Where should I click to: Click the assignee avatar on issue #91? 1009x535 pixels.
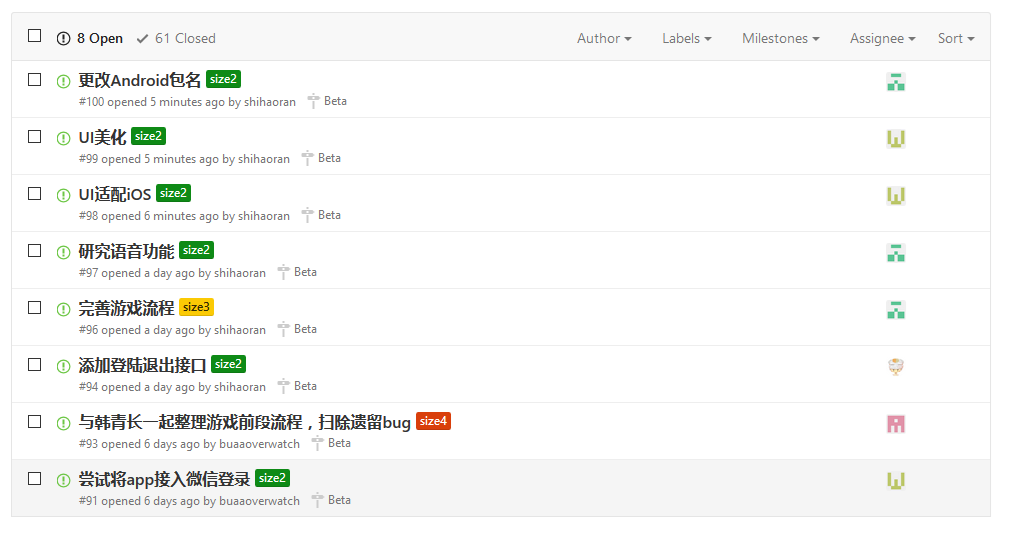896,480
